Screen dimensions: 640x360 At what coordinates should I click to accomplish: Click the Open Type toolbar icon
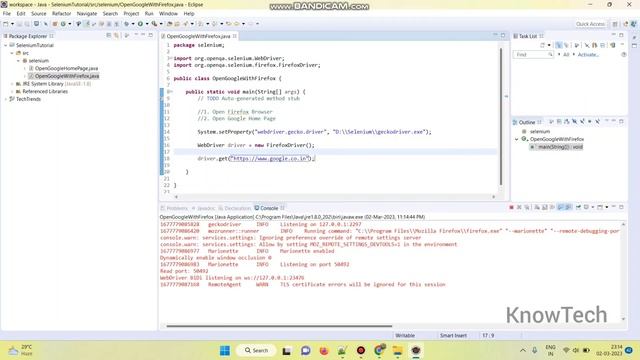[x=169, y=24]
